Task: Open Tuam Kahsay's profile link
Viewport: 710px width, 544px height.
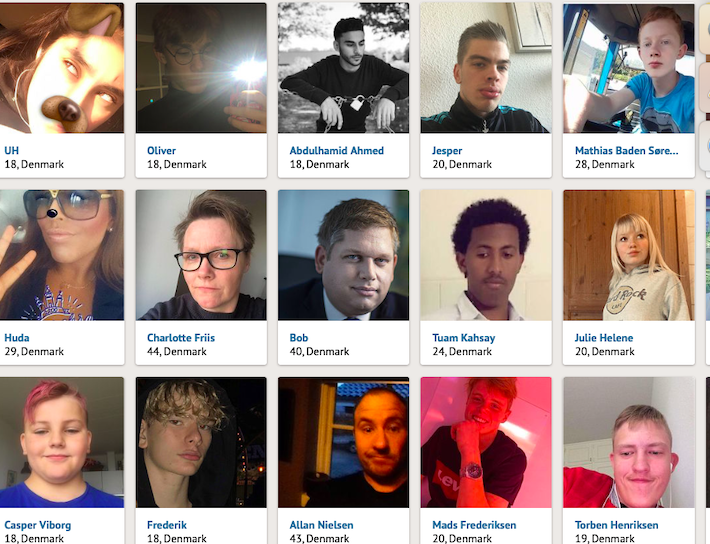Action: pos(464,338)
